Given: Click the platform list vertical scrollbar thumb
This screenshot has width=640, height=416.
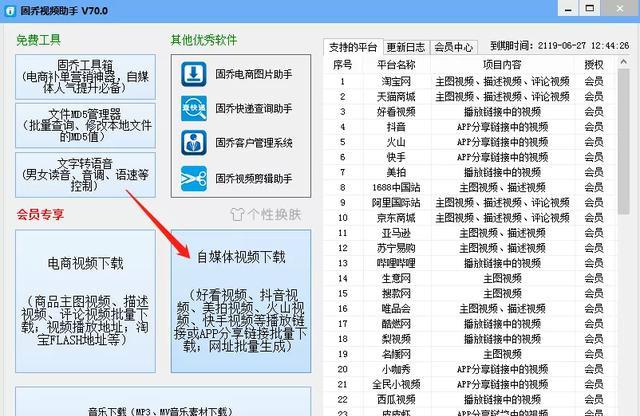Looking at the screenshot, I should click(x=623, y=141).
